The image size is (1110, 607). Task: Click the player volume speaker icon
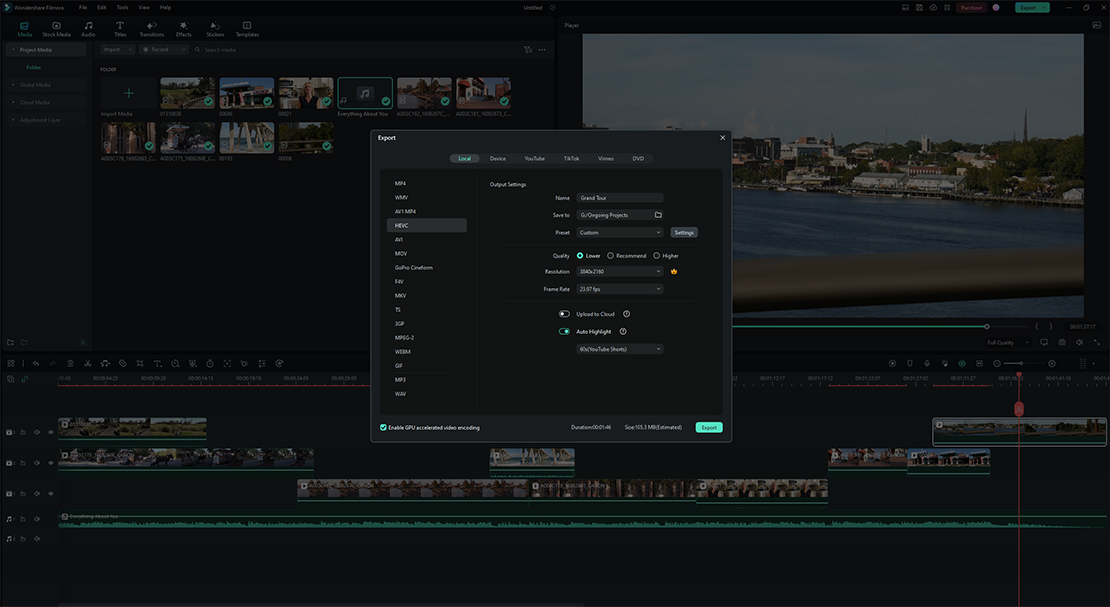click(x=1079, y=342)
